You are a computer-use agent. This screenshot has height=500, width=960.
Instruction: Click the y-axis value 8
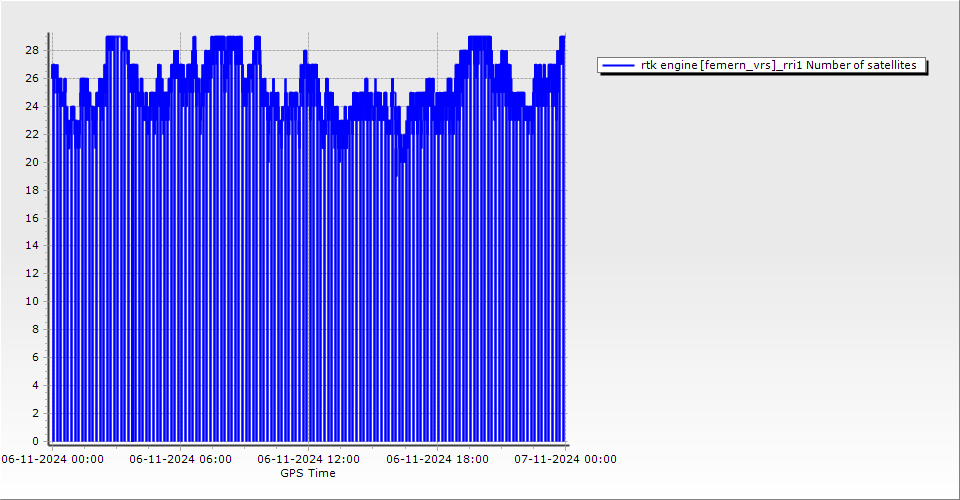tap(36, 329)
